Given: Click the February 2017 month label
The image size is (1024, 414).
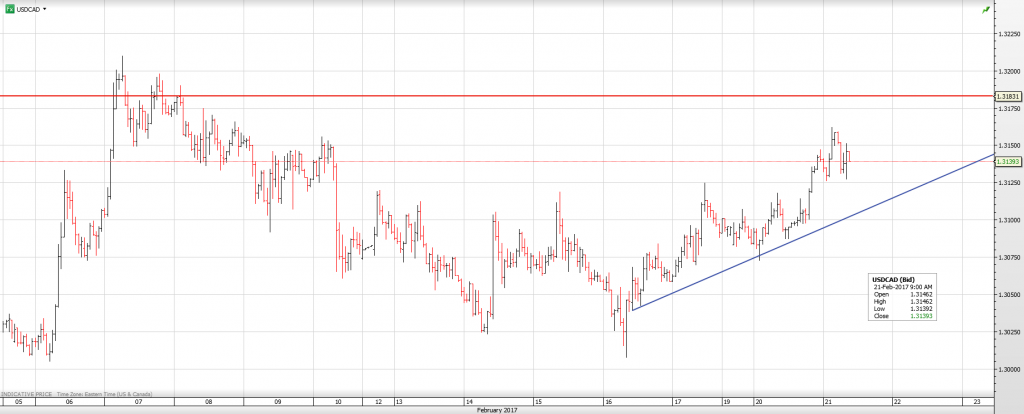Looking at the screenshot, I should [497, 410].
